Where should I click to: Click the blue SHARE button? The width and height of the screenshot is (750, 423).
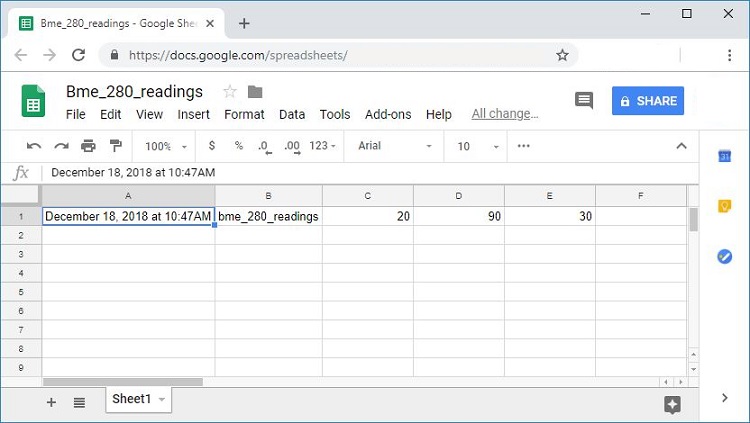pos(648,101)
